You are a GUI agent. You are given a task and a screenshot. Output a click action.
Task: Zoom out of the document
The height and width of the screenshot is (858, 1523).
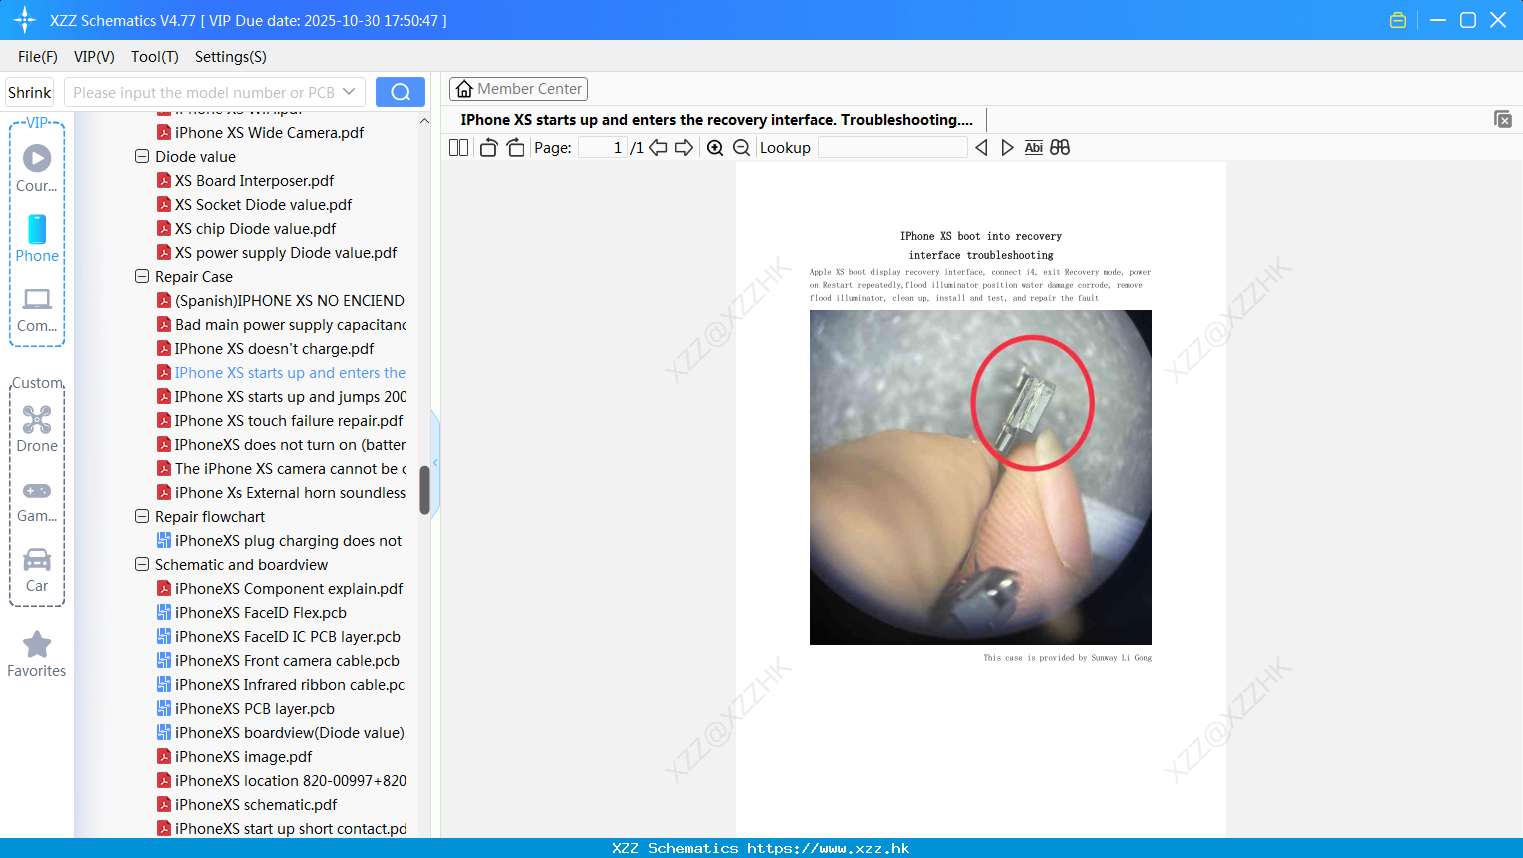tap(741, 148)
